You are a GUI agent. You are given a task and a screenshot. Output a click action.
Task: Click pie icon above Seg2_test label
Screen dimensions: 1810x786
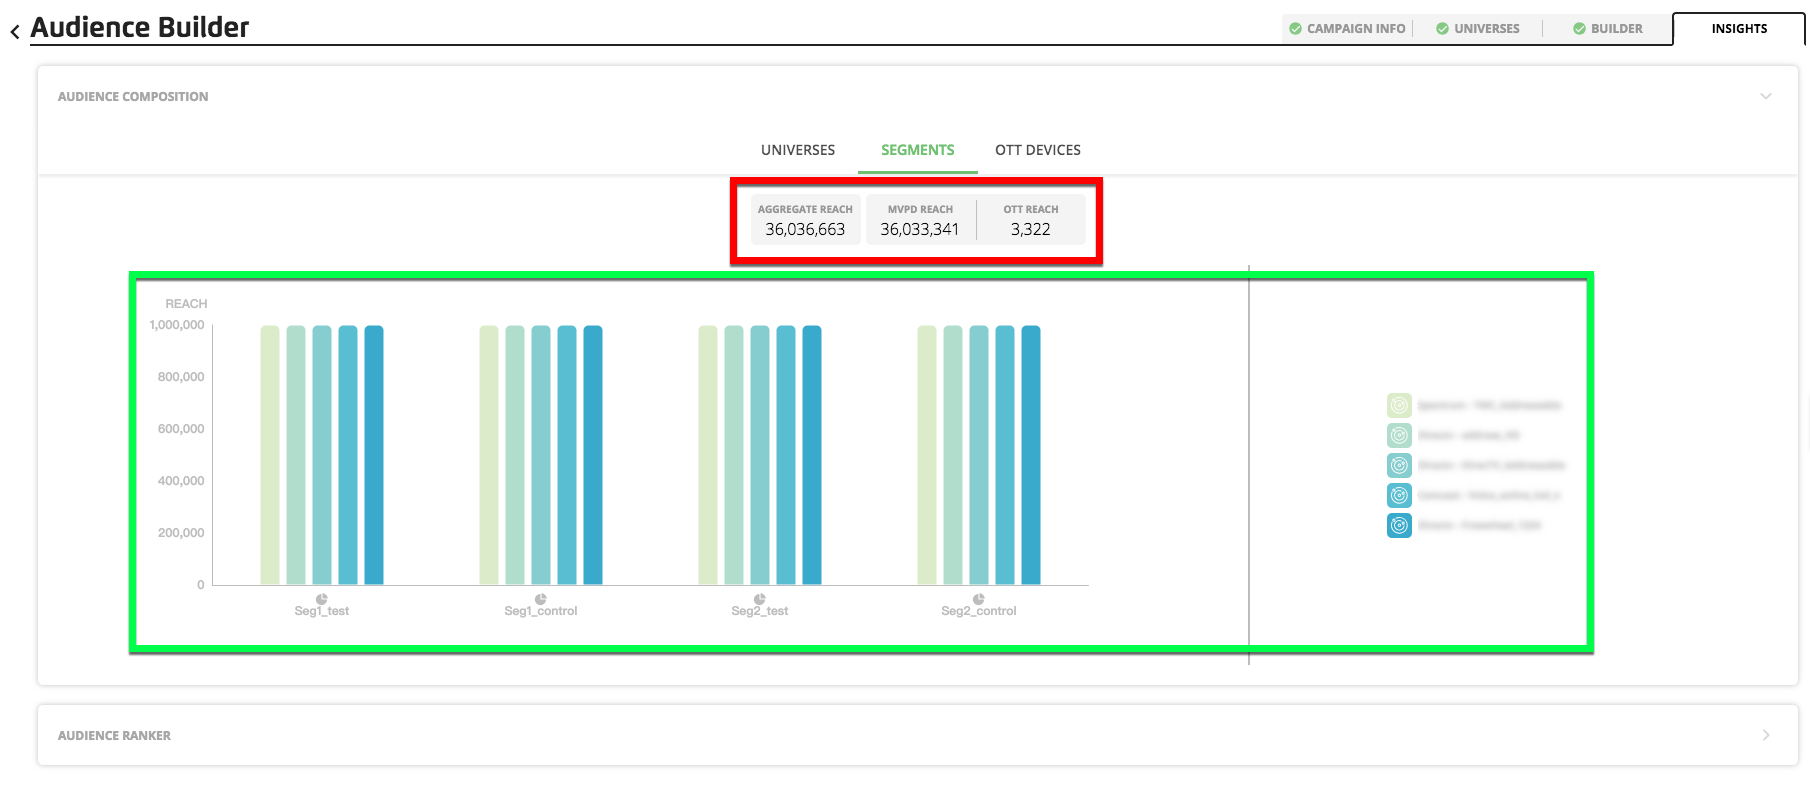pos(760,599)
